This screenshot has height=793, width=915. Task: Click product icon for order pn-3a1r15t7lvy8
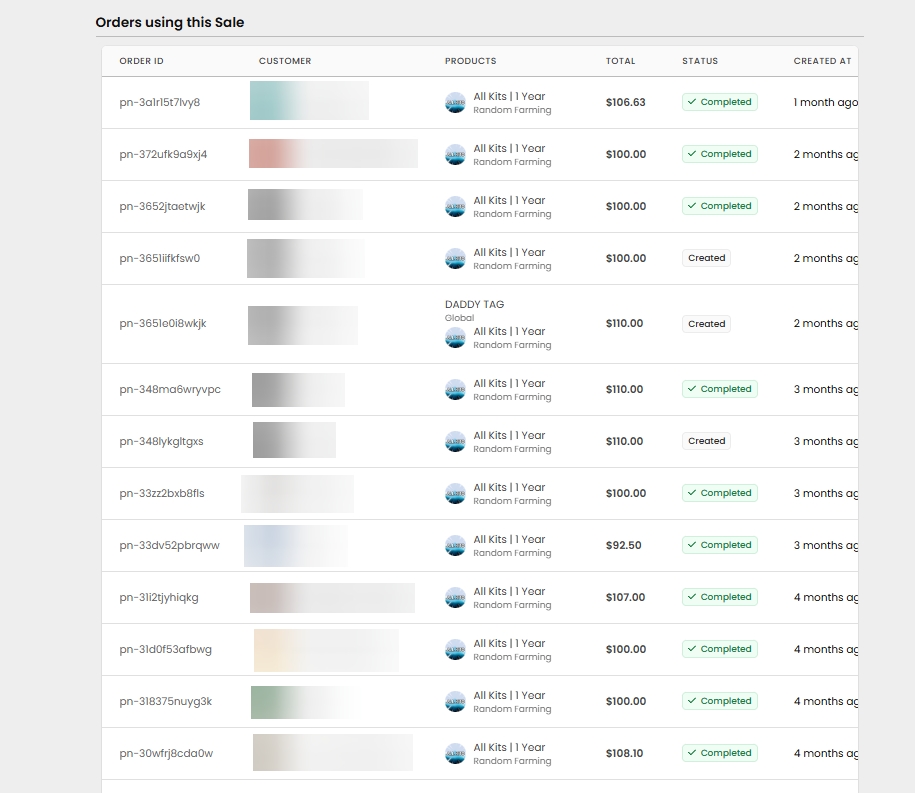pyautogui.click(x=455, y=103)
